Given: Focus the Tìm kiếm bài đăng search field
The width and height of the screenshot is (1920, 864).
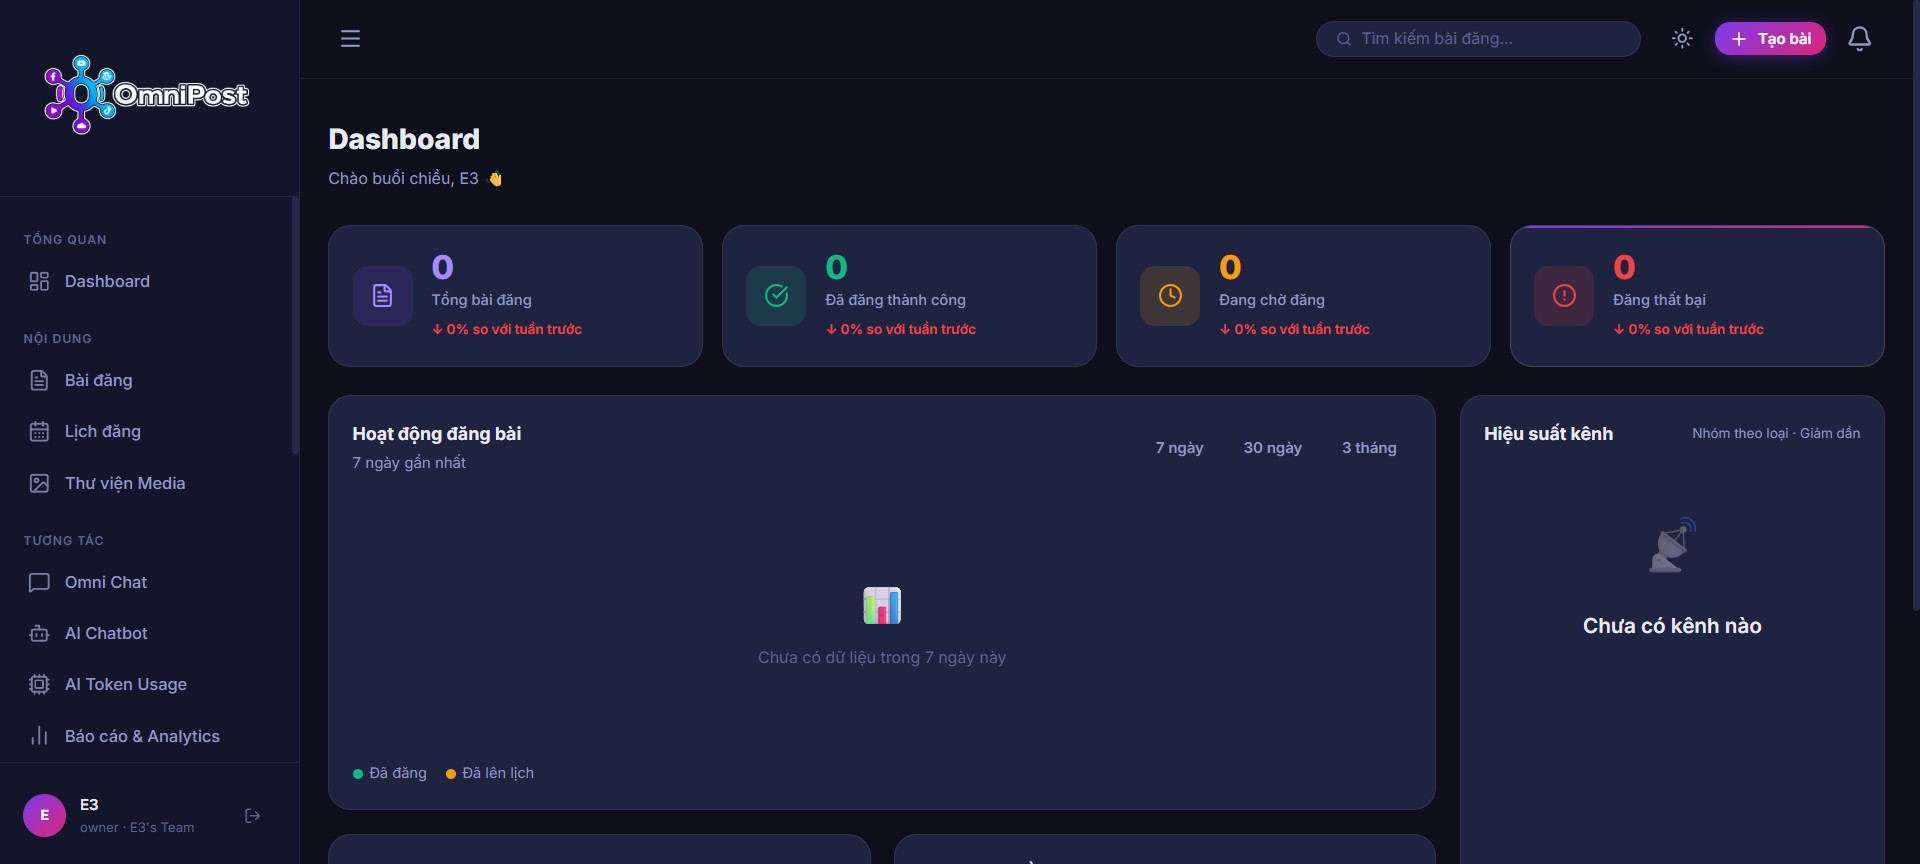Looking at the screenshot, I should 1478,39.
